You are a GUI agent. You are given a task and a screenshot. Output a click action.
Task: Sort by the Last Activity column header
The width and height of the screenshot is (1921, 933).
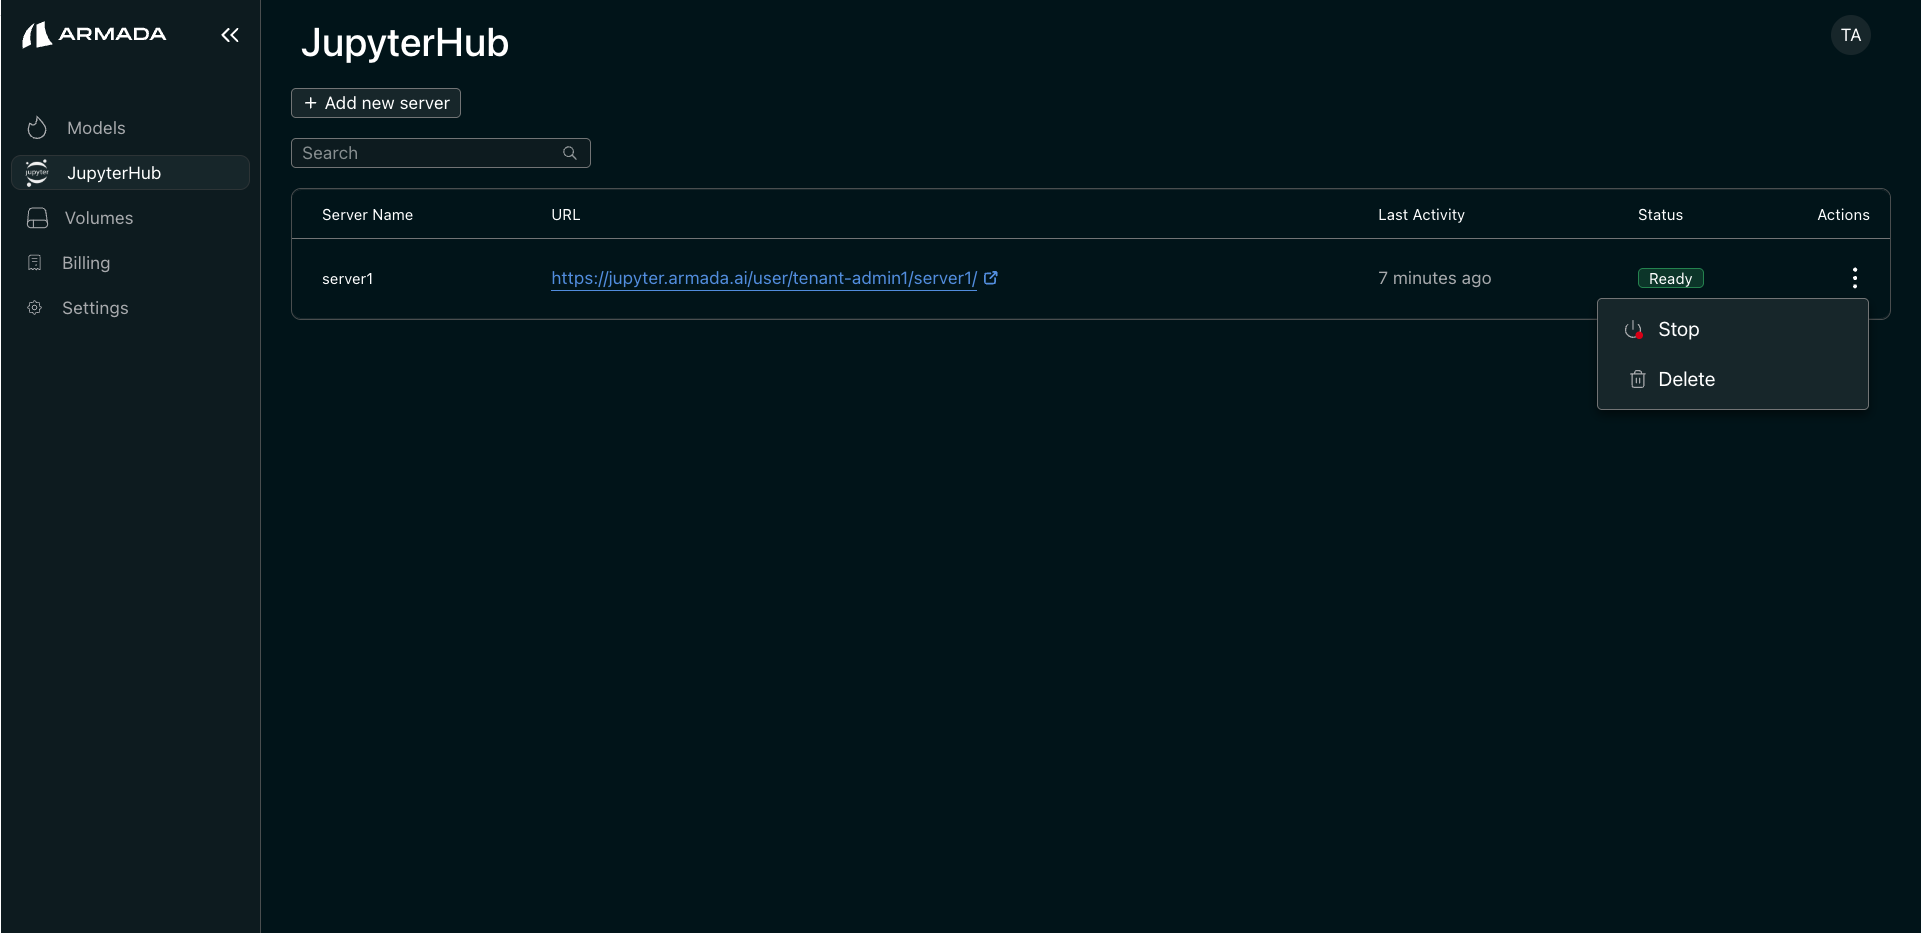point(1421,214)
